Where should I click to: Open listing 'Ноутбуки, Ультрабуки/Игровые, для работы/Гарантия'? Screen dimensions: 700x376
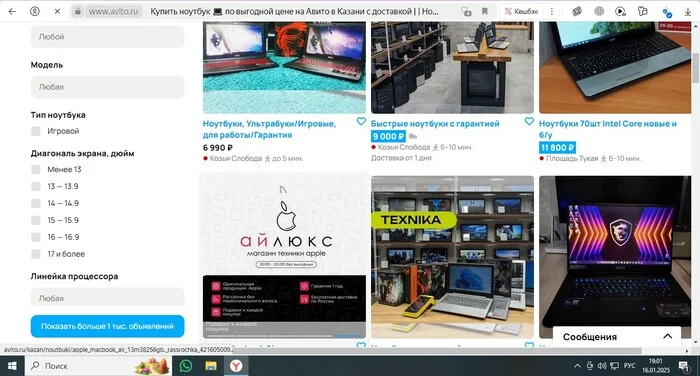(269, 129)
